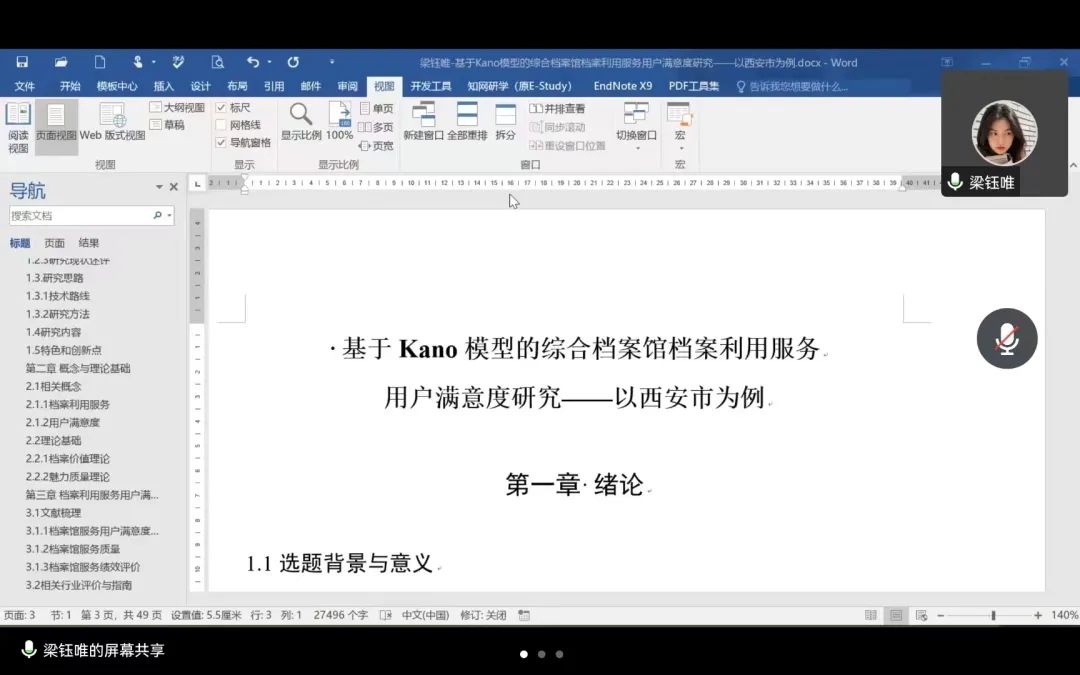
Task: Open the 页面 tab in navigation pane
Action: coord(55,243)
